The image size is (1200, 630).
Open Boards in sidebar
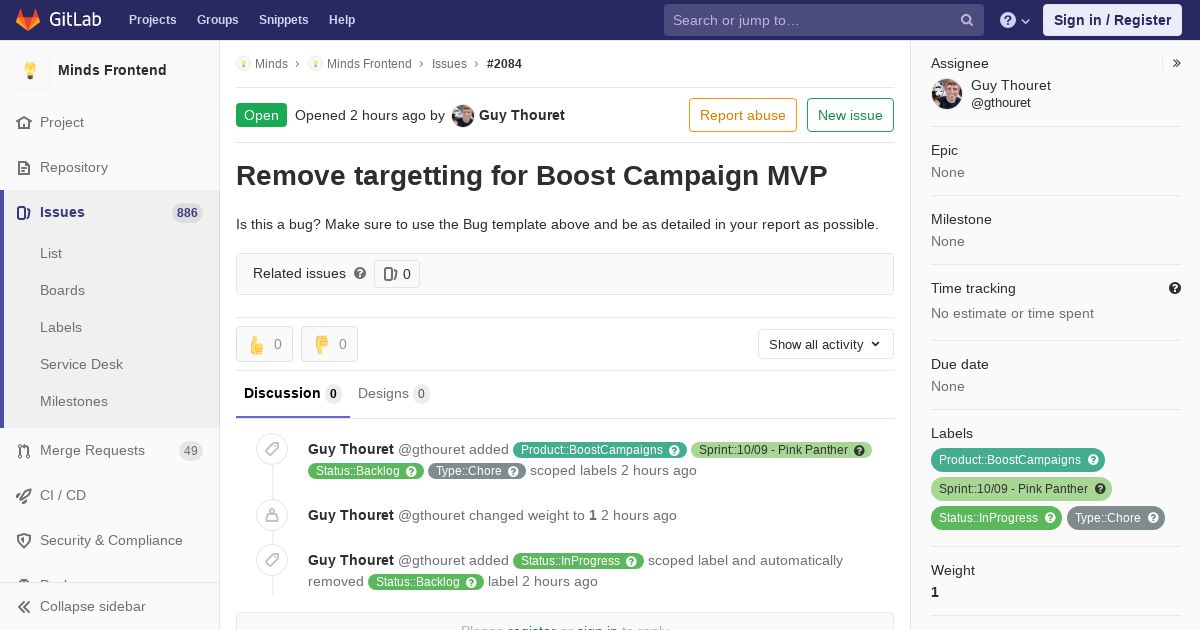pos(62,290)
